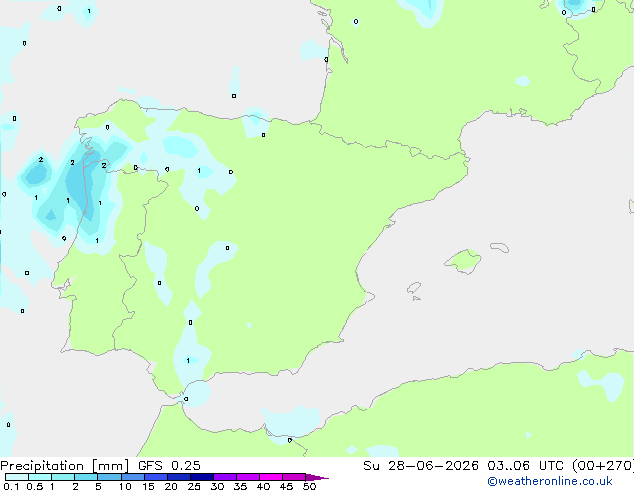634x490 pixels.
Task: Click the Ibiza island outline
Action: pos(414,289)
